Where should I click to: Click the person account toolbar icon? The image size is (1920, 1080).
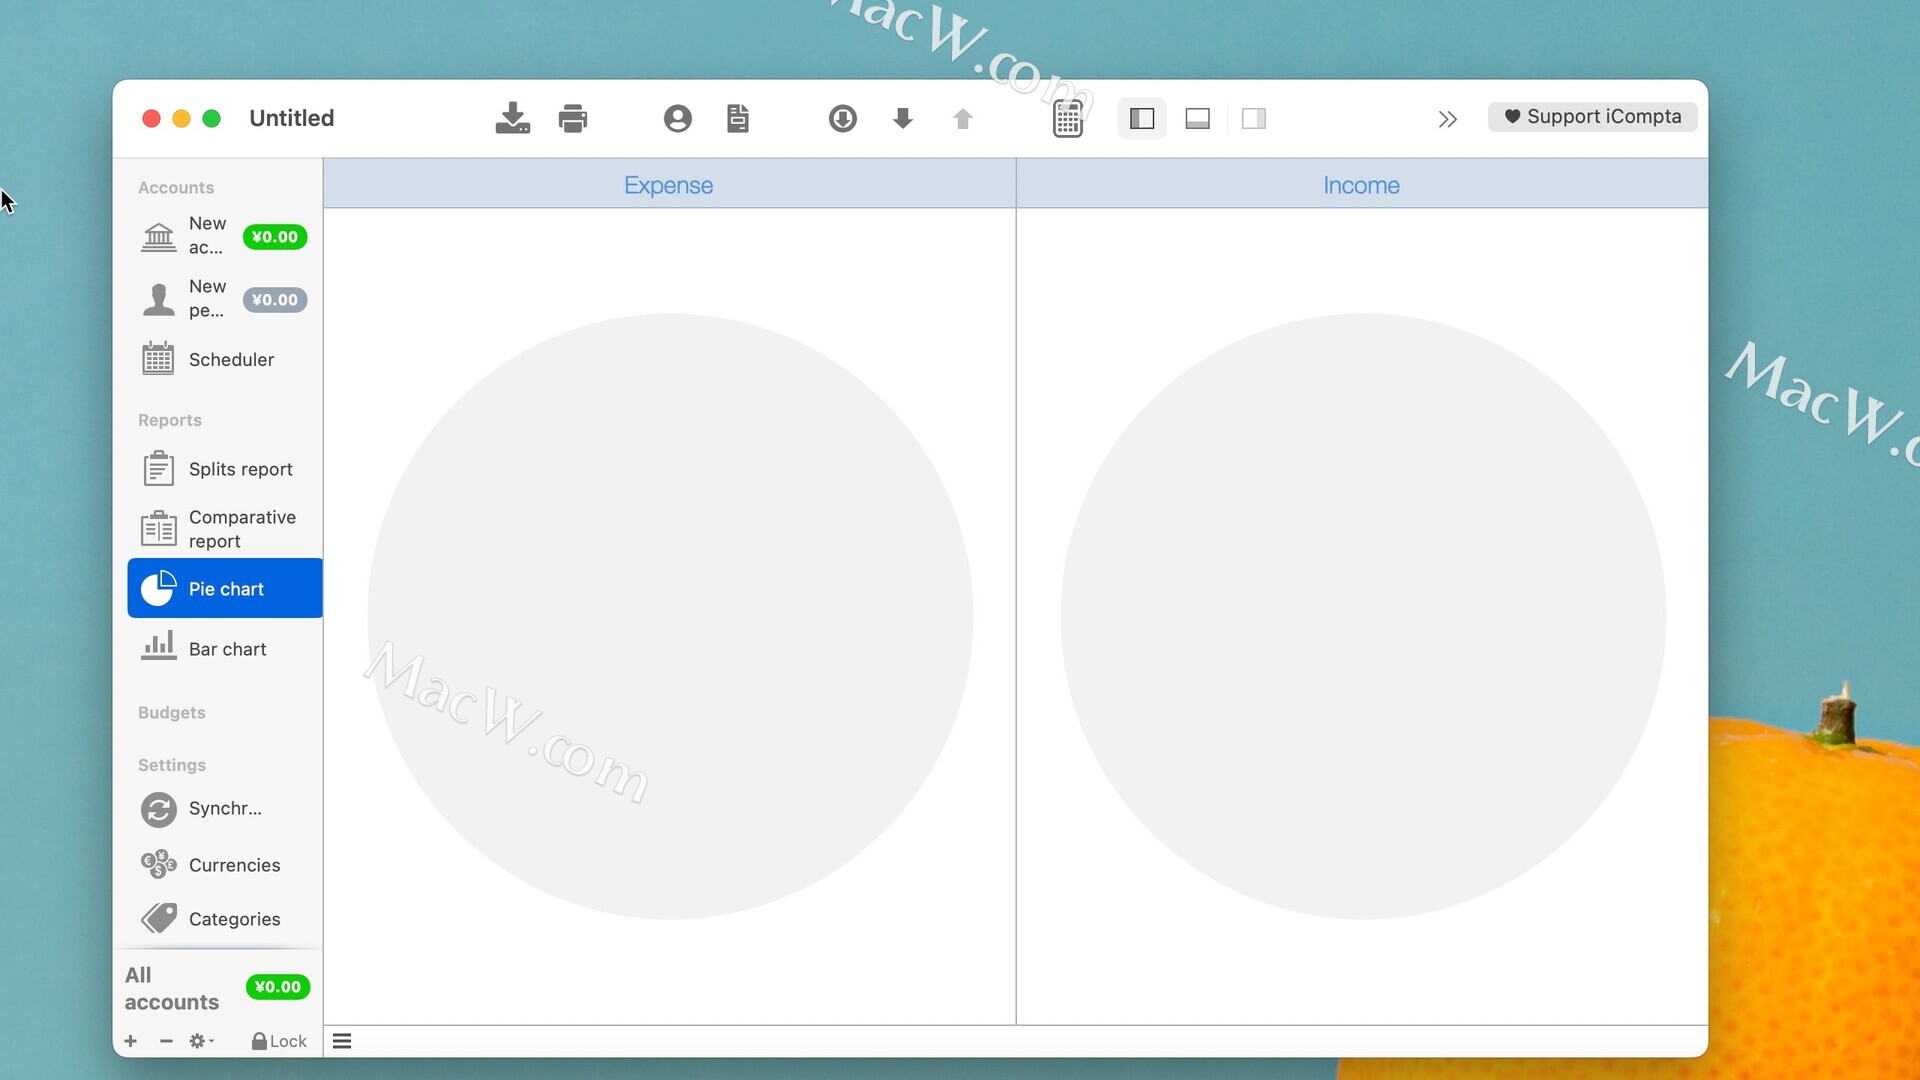click(x=677, y=118)
